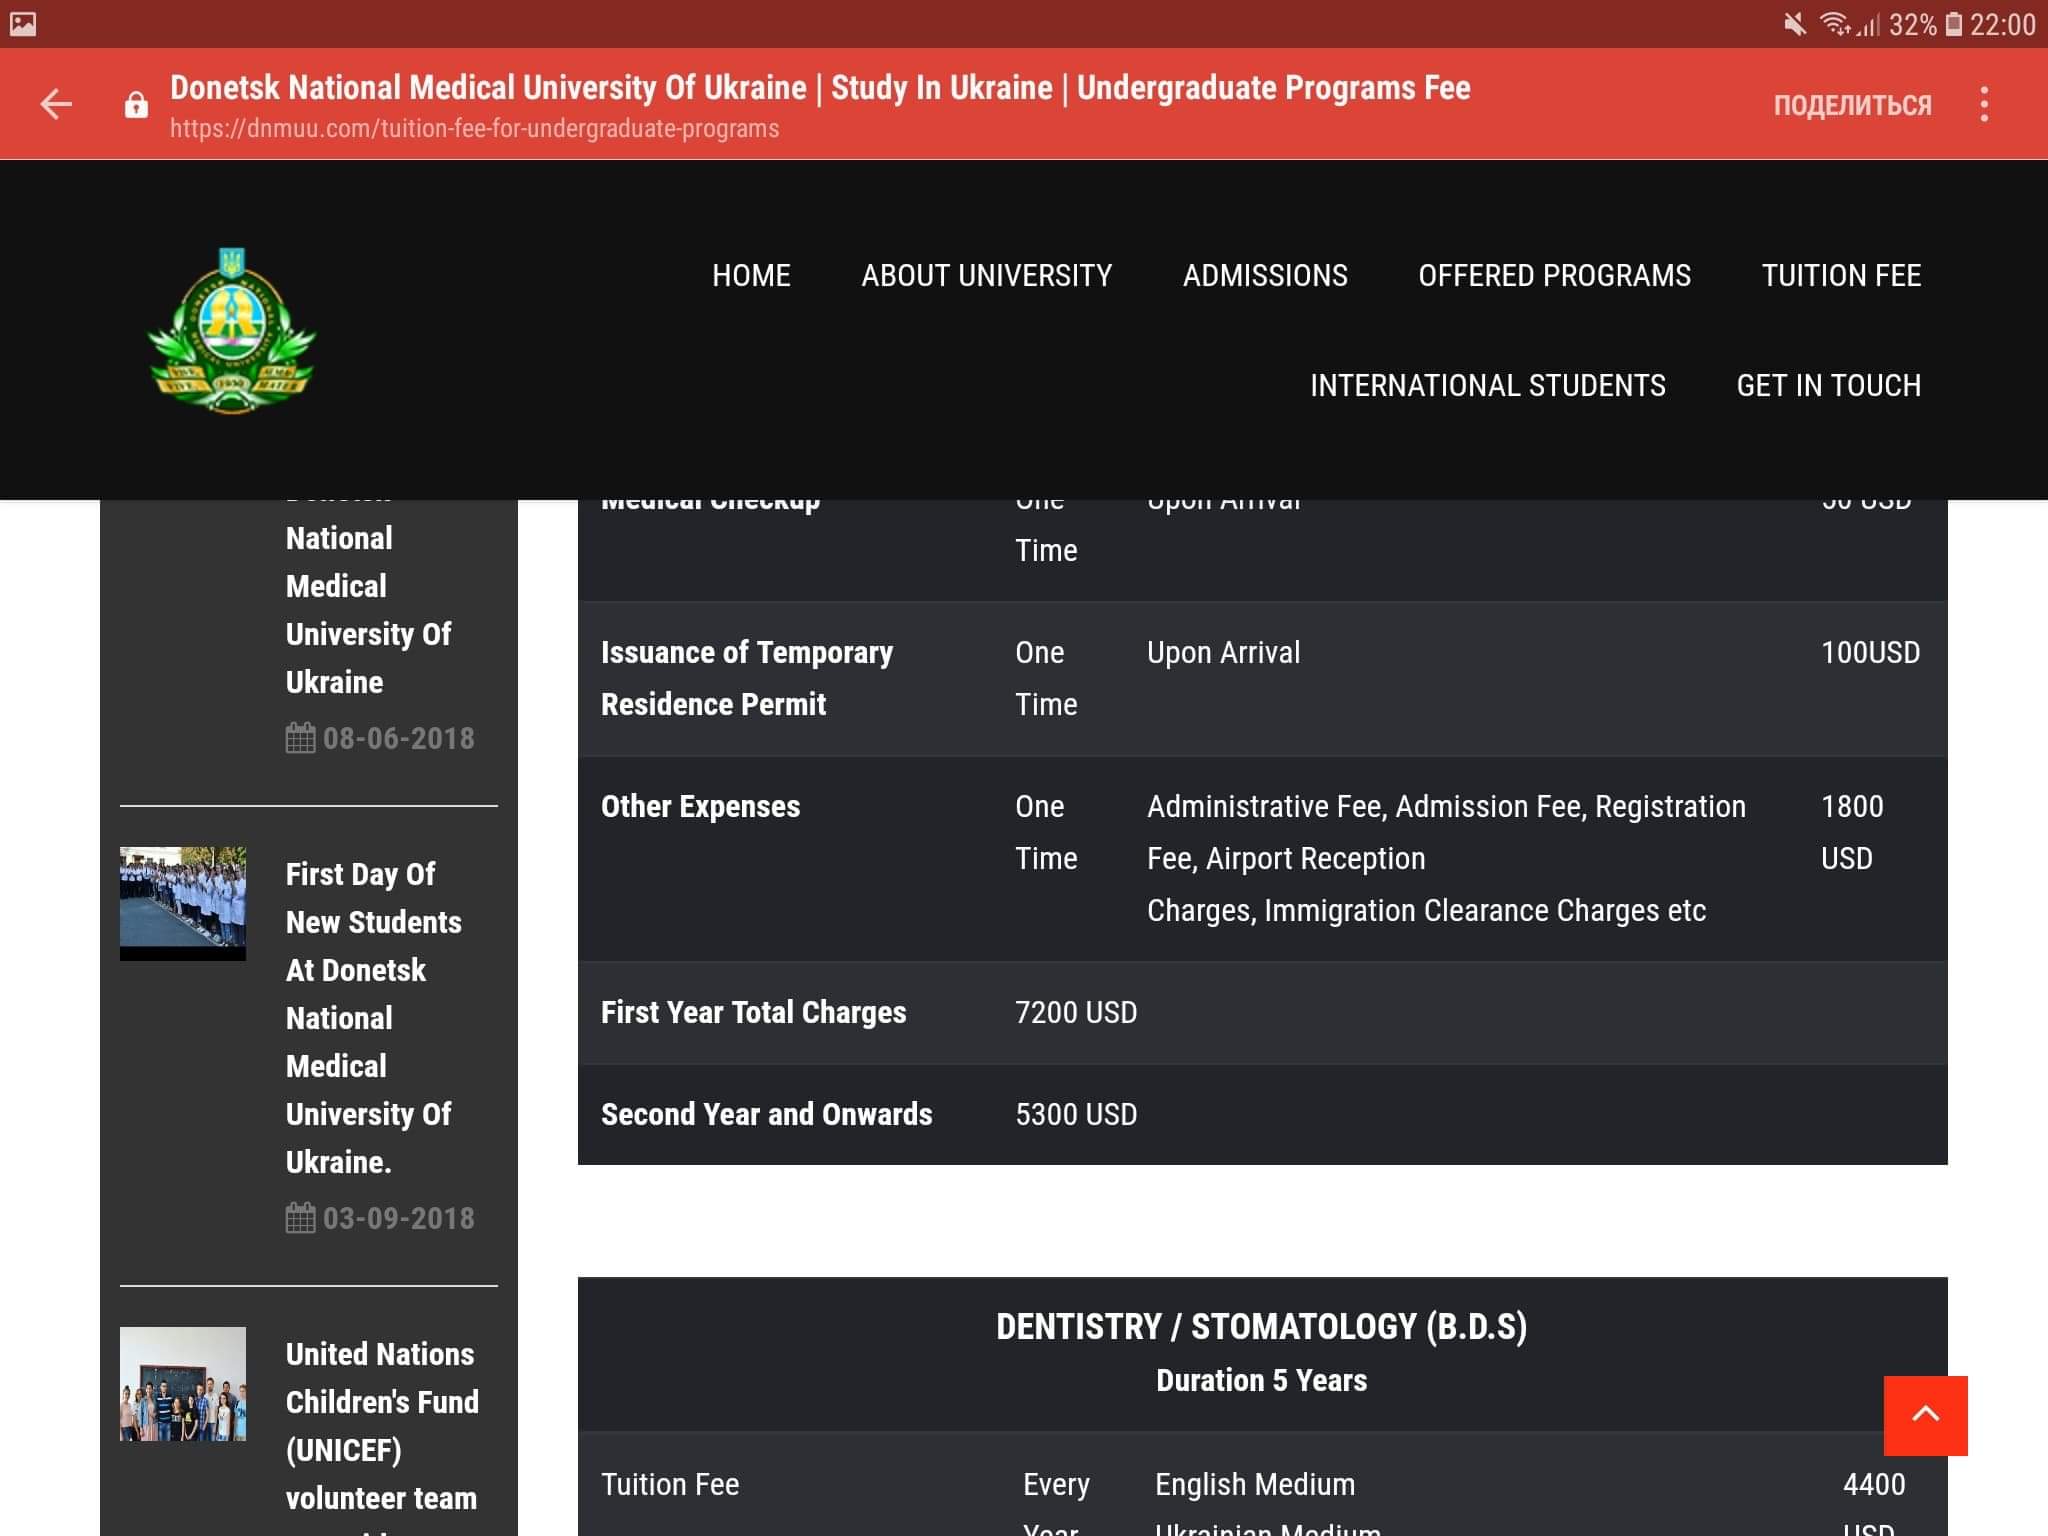The width and height of the screenshot is (2048, 1536).
Task: Select 'Issuance of Temporary Residence Permit' text
Action: coord(747,678)
